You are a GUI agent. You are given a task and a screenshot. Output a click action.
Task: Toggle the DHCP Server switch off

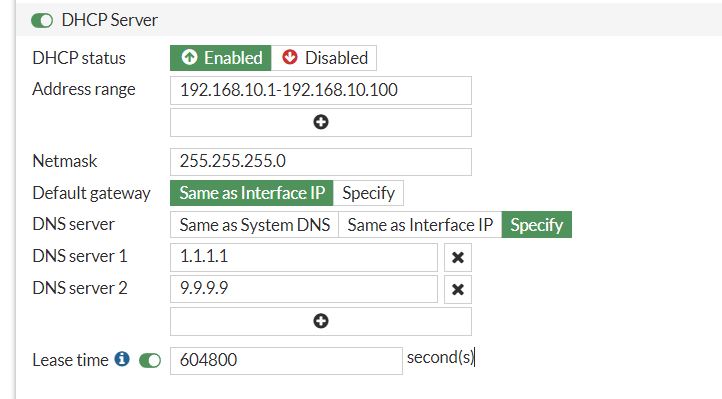point(42,21)
